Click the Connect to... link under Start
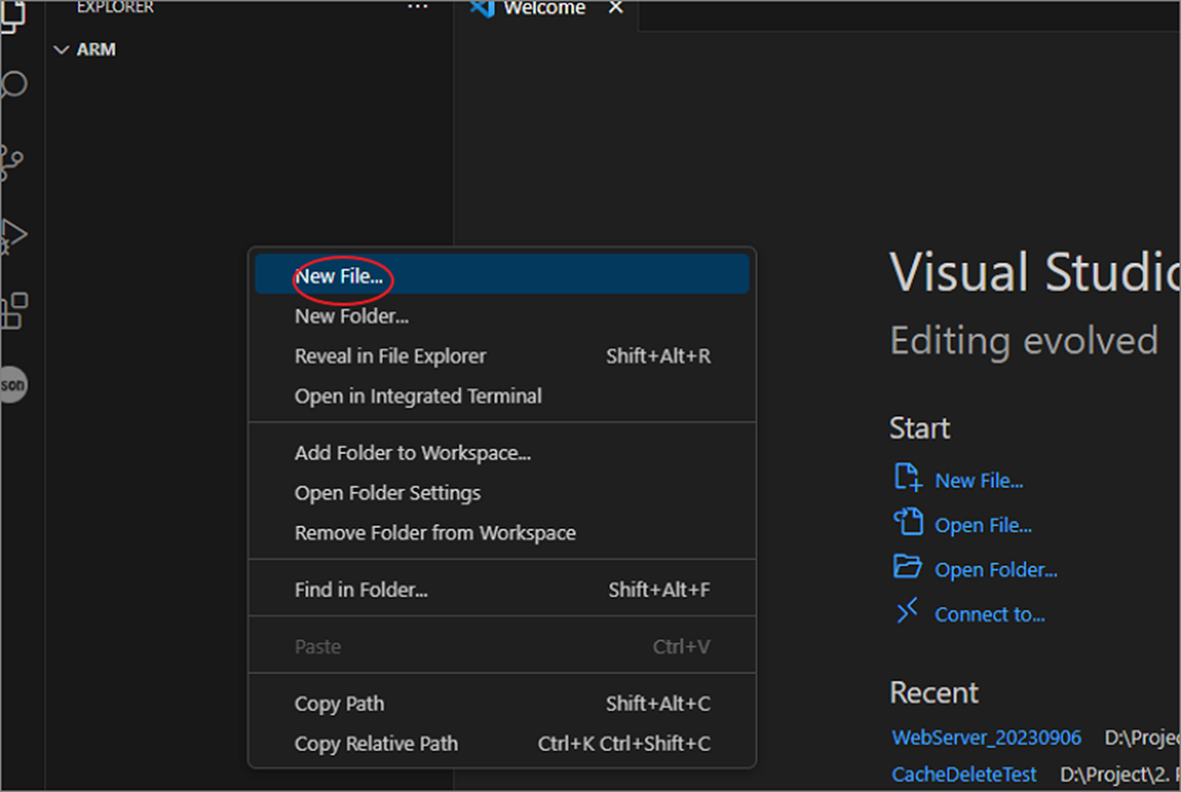 click(990, 614)
